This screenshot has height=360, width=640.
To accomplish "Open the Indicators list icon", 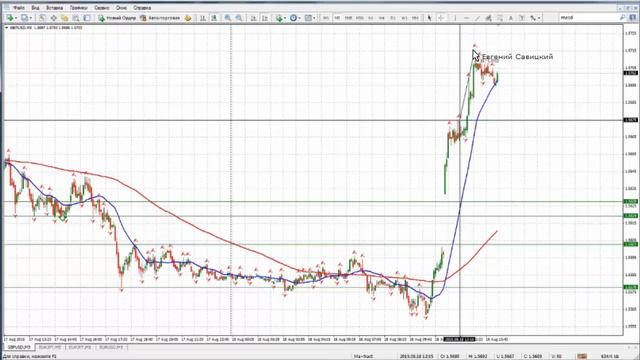I will [x=279, y=18].
